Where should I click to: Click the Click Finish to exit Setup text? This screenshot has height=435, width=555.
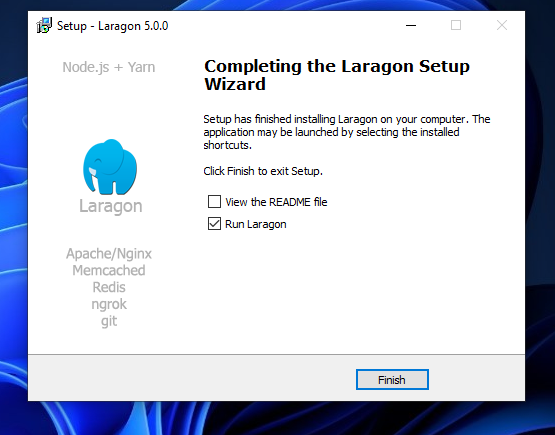[263, 171]
